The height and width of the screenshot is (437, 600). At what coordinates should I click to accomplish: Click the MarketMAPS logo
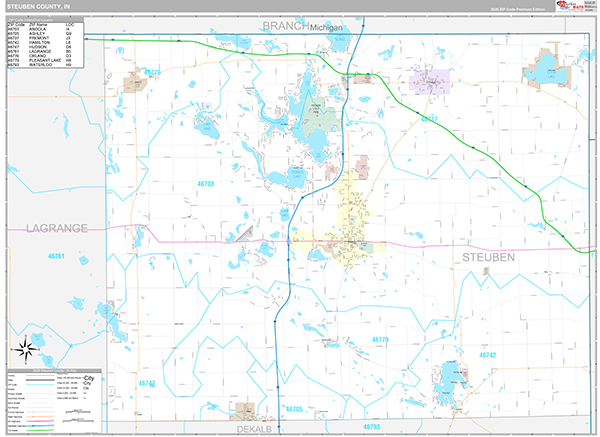pyautogui.click(x=570, y=6)
